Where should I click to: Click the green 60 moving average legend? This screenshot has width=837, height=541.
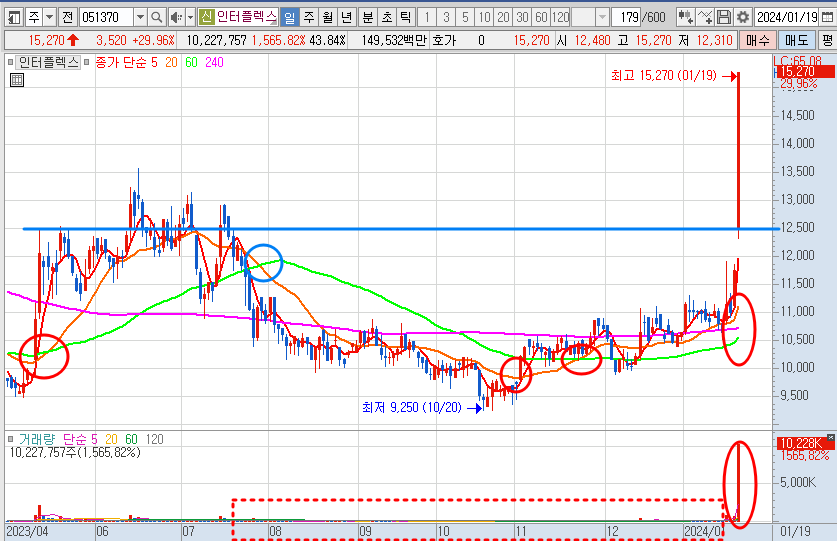pyautogui.click(x=191, y=62)
